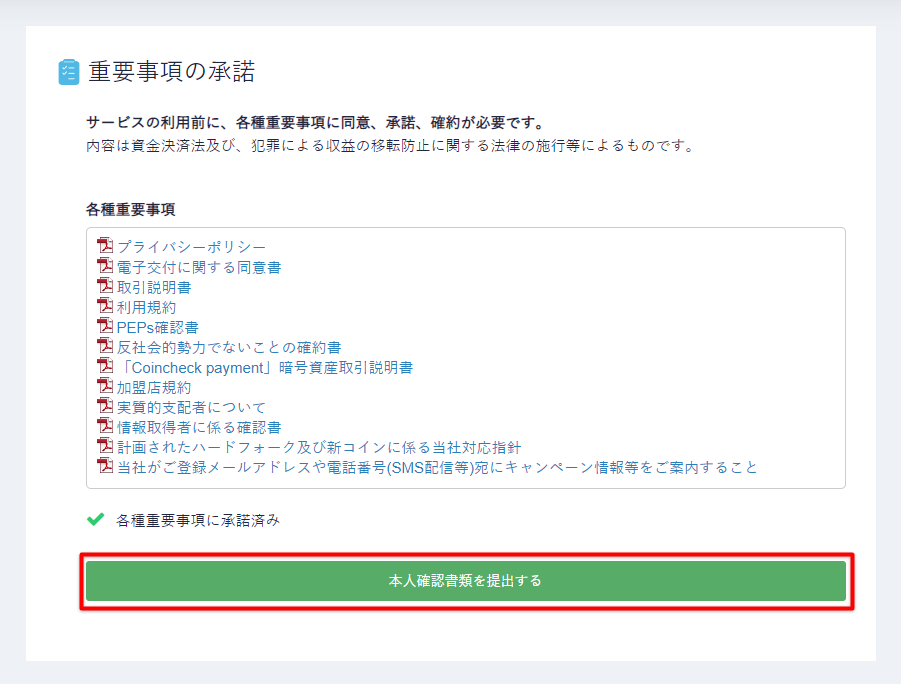Click PDF icon beside 加盟店規約
The image size is (901, 684).
(x=105, y=386)
